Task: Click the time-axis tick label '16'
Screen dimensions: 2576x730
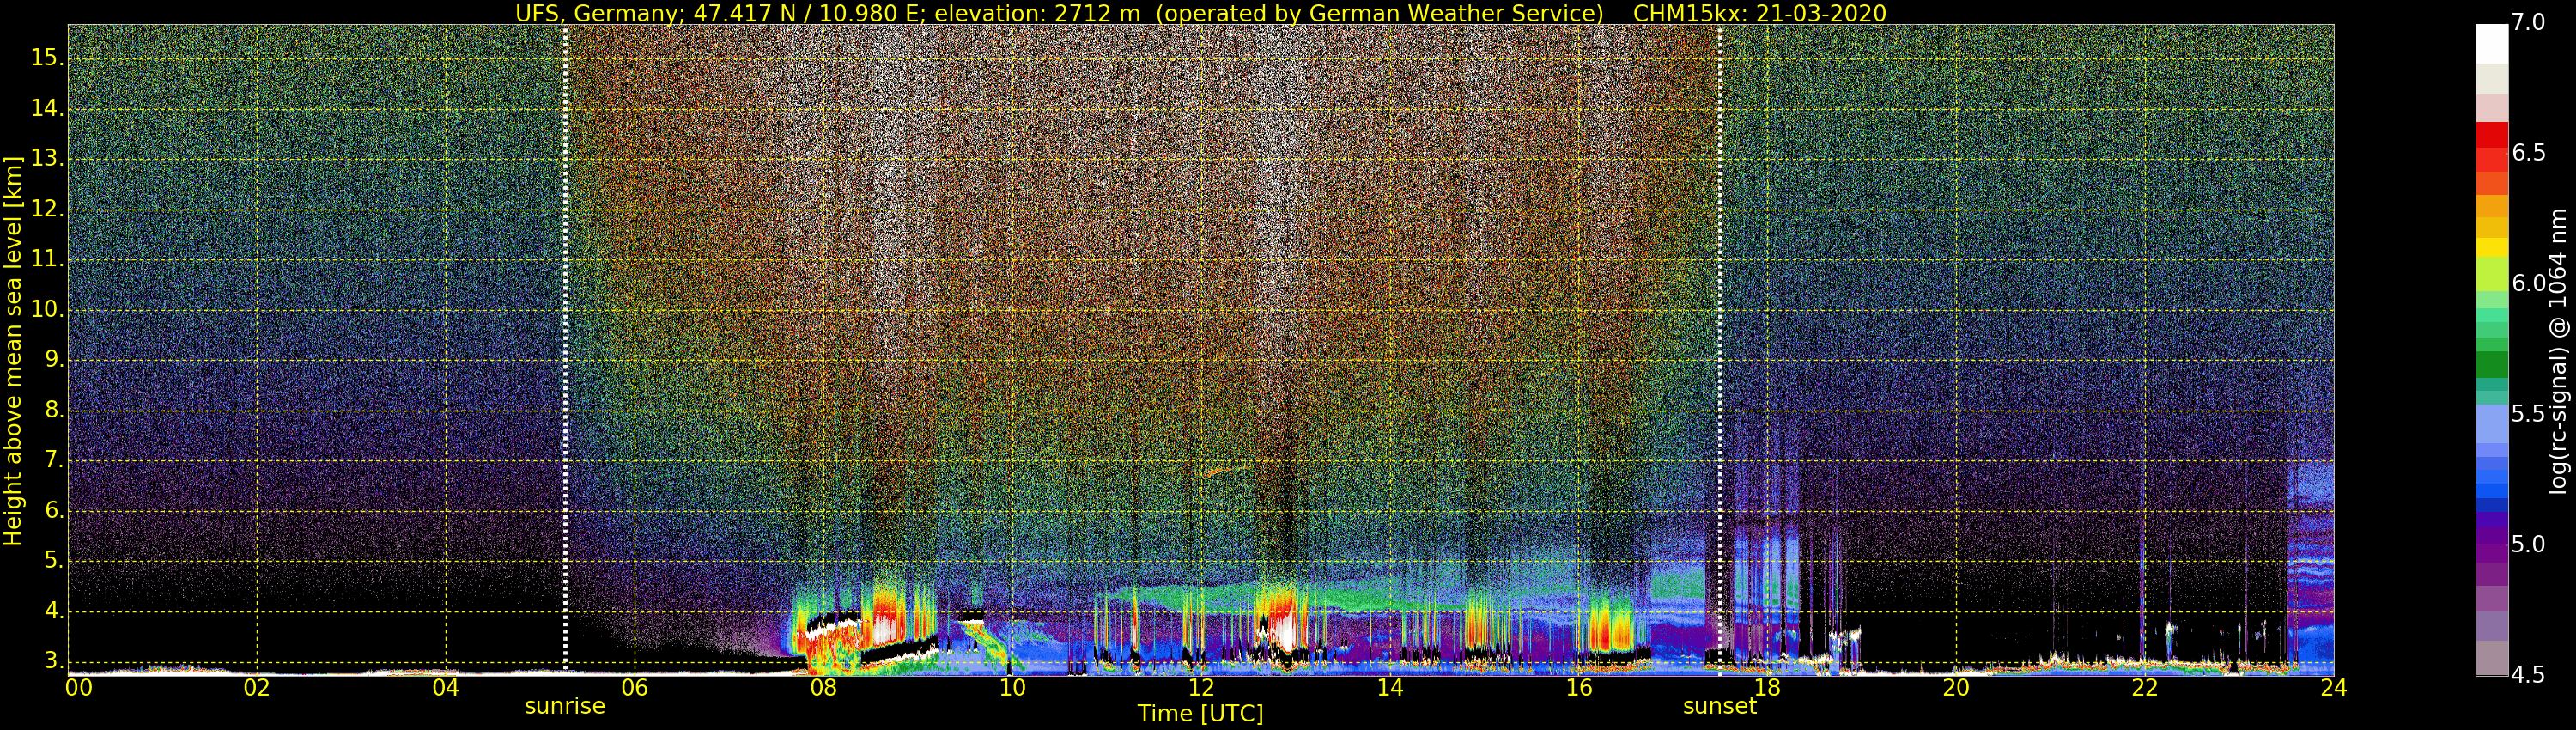Action: [x=1579, y=688]
